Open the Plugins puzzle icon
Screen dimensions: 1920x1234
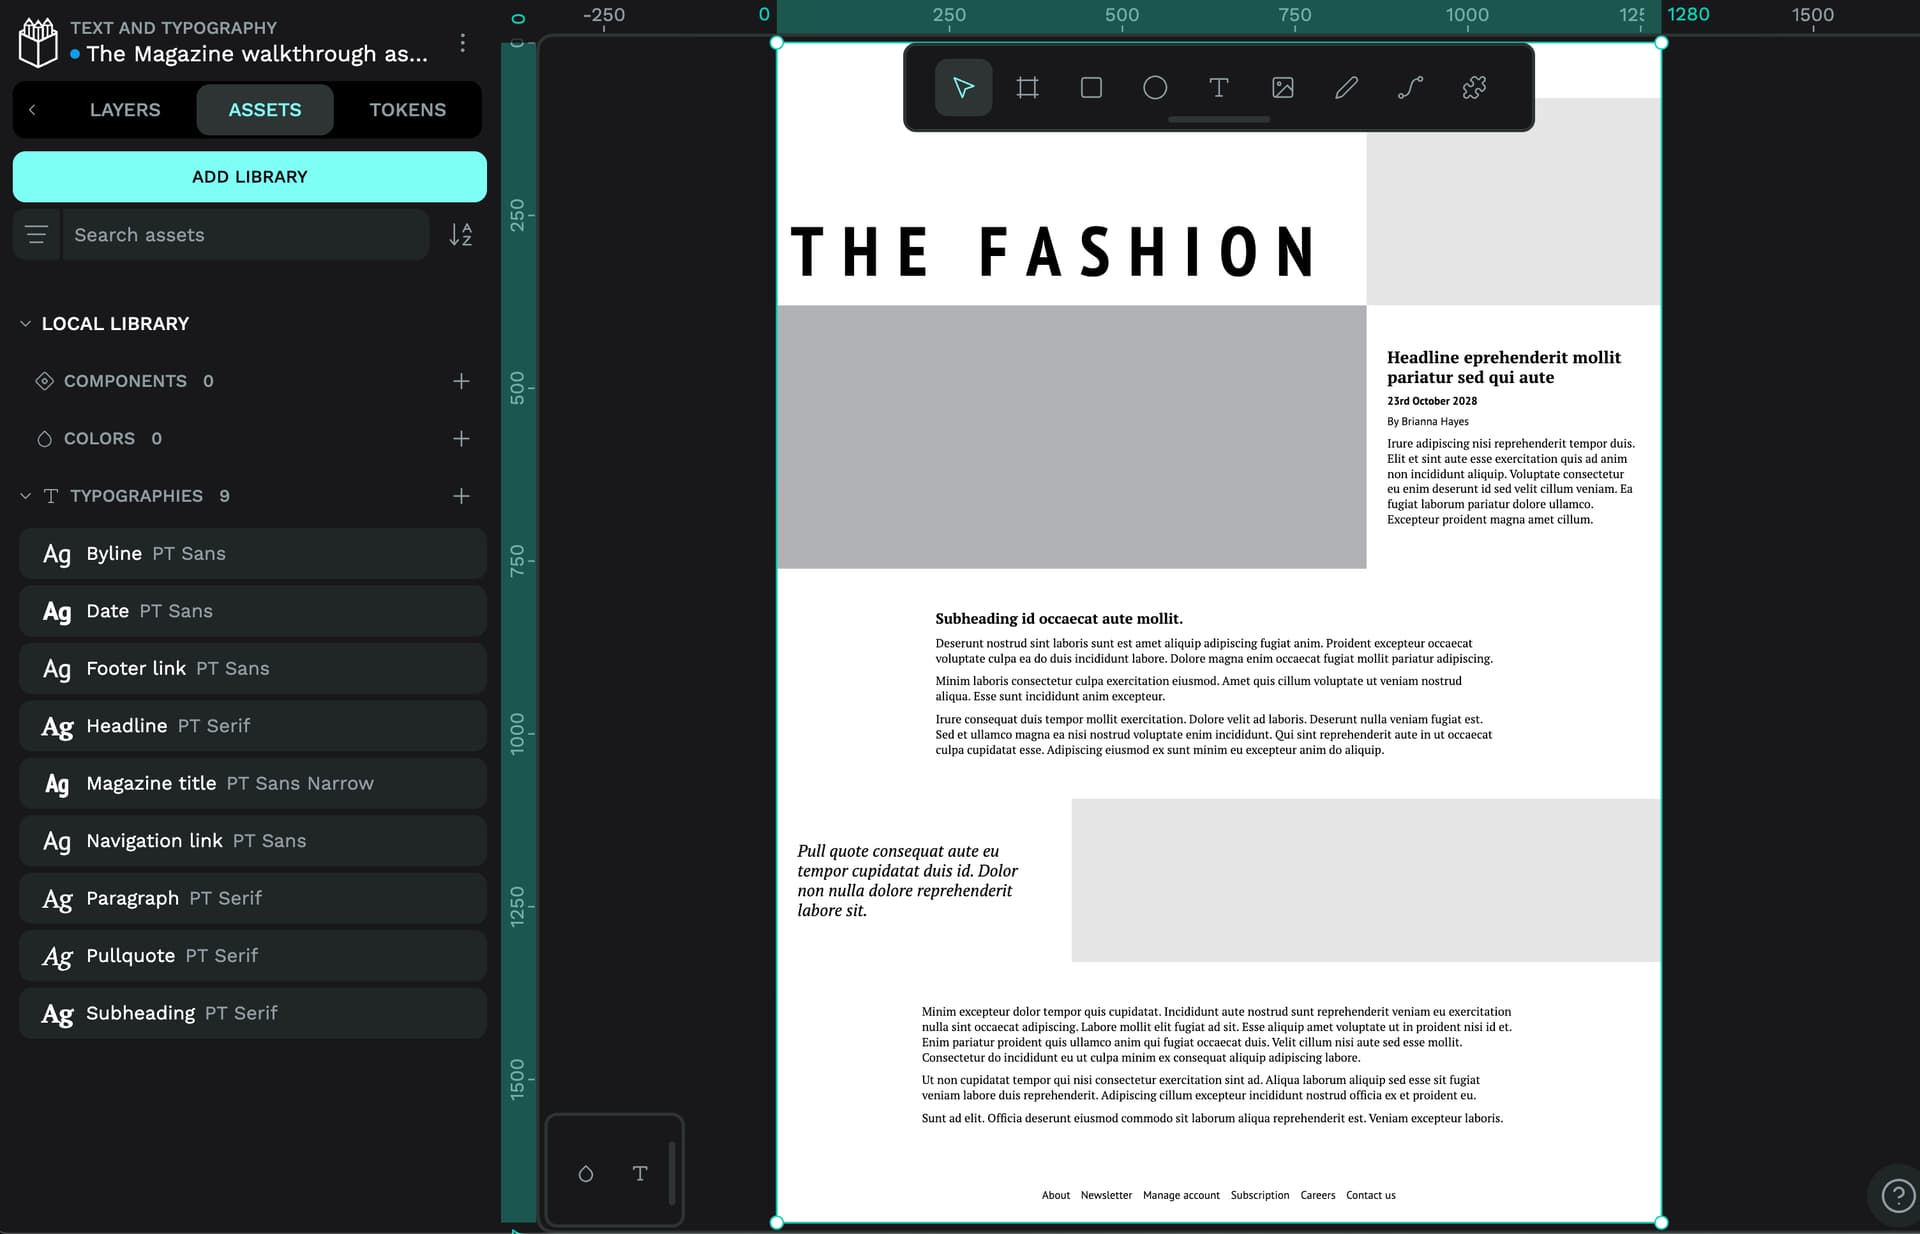click(x=1474, y=88)
